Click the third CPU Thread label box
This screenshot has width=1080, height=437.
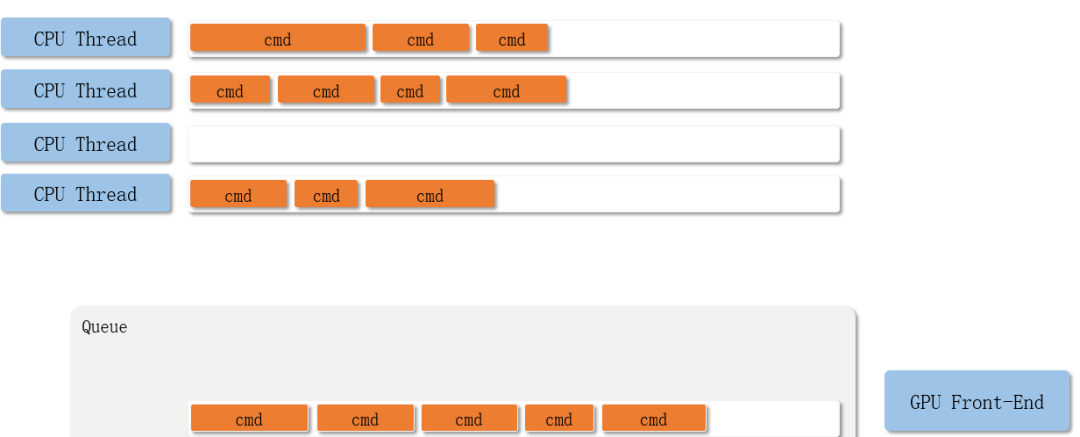pyautogui.click(x=85, y=144)
